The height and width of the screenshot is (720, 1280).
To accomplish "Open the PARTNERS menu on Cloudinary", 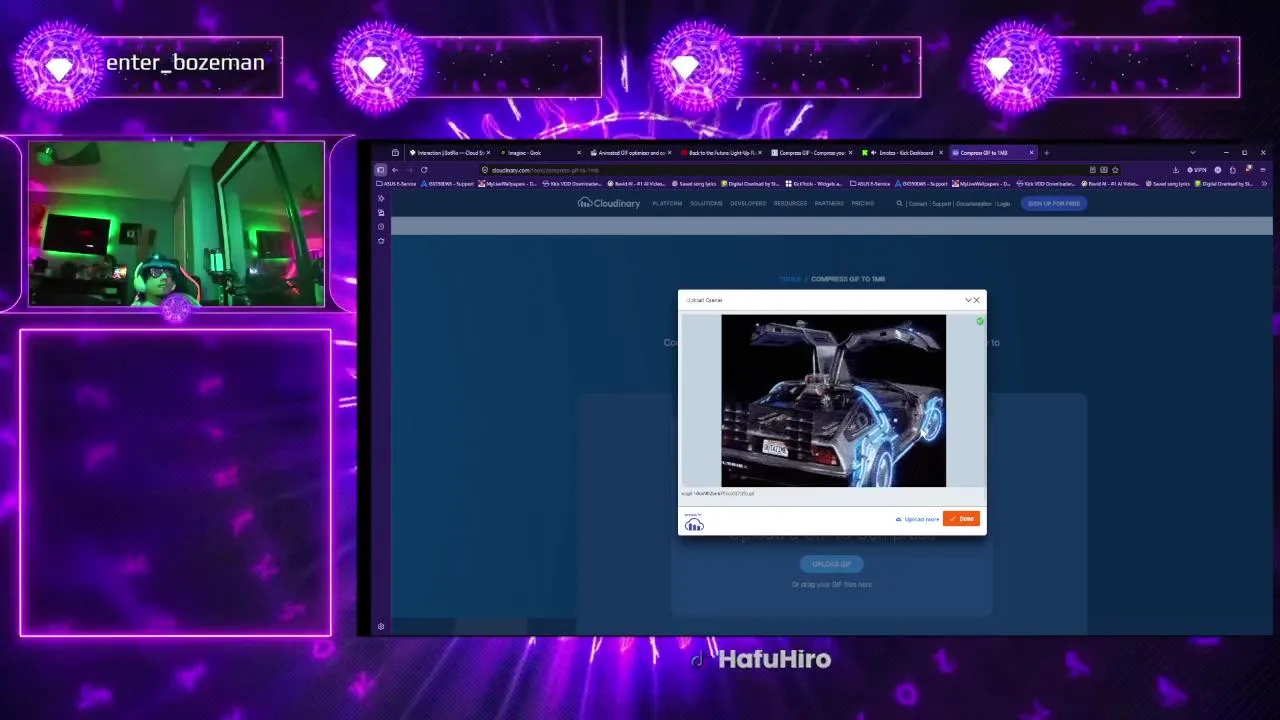I will tap(829, 203).
